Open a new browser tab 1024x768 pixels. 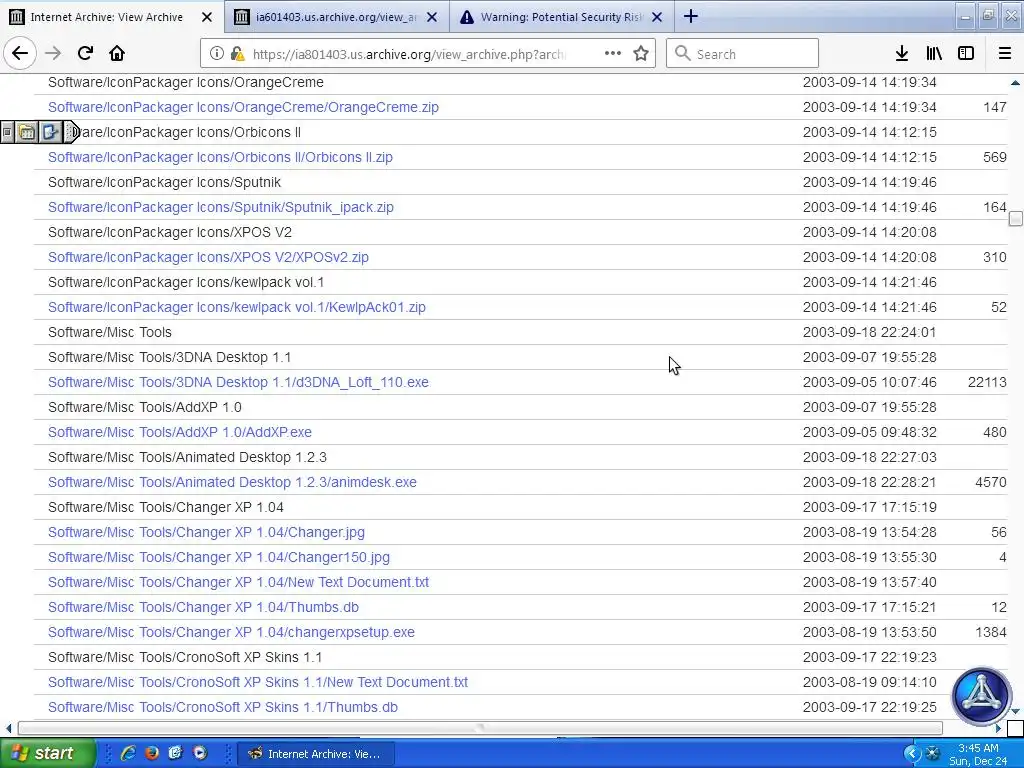[690, 16]
